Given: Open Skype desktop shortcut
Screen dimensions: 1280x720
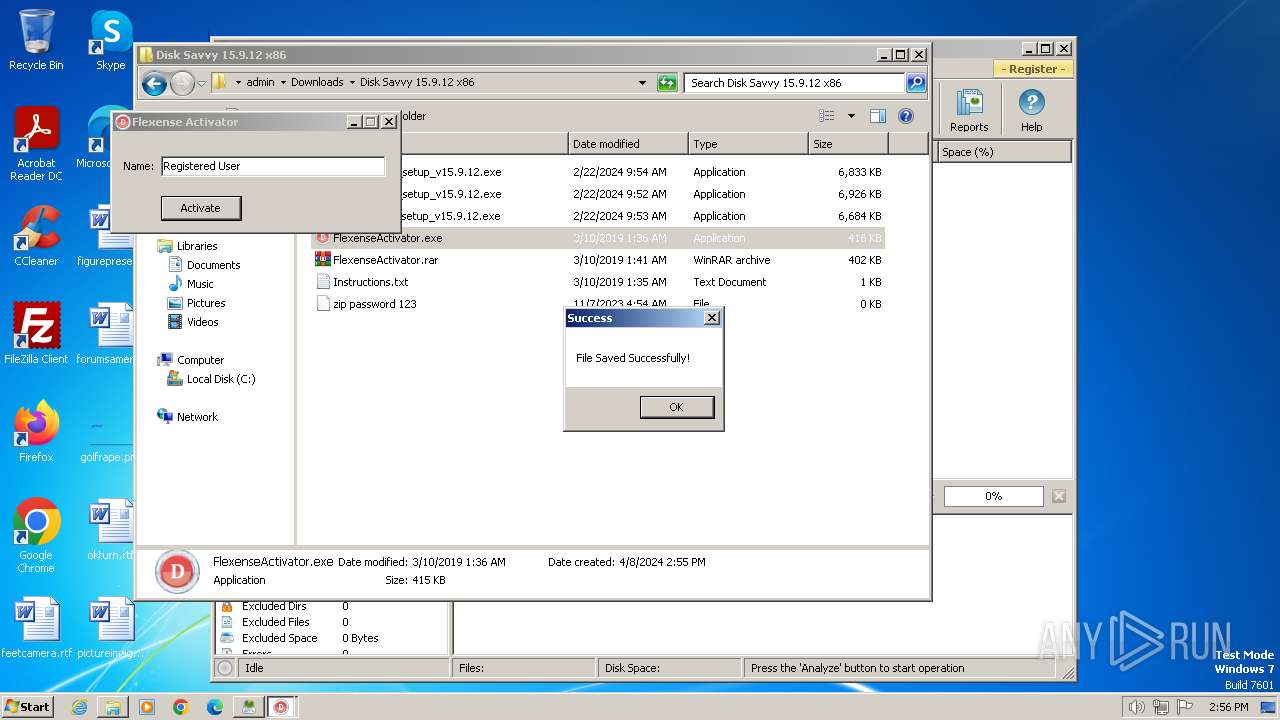Looking at the screenshot, I should click(x=110, y=41).
